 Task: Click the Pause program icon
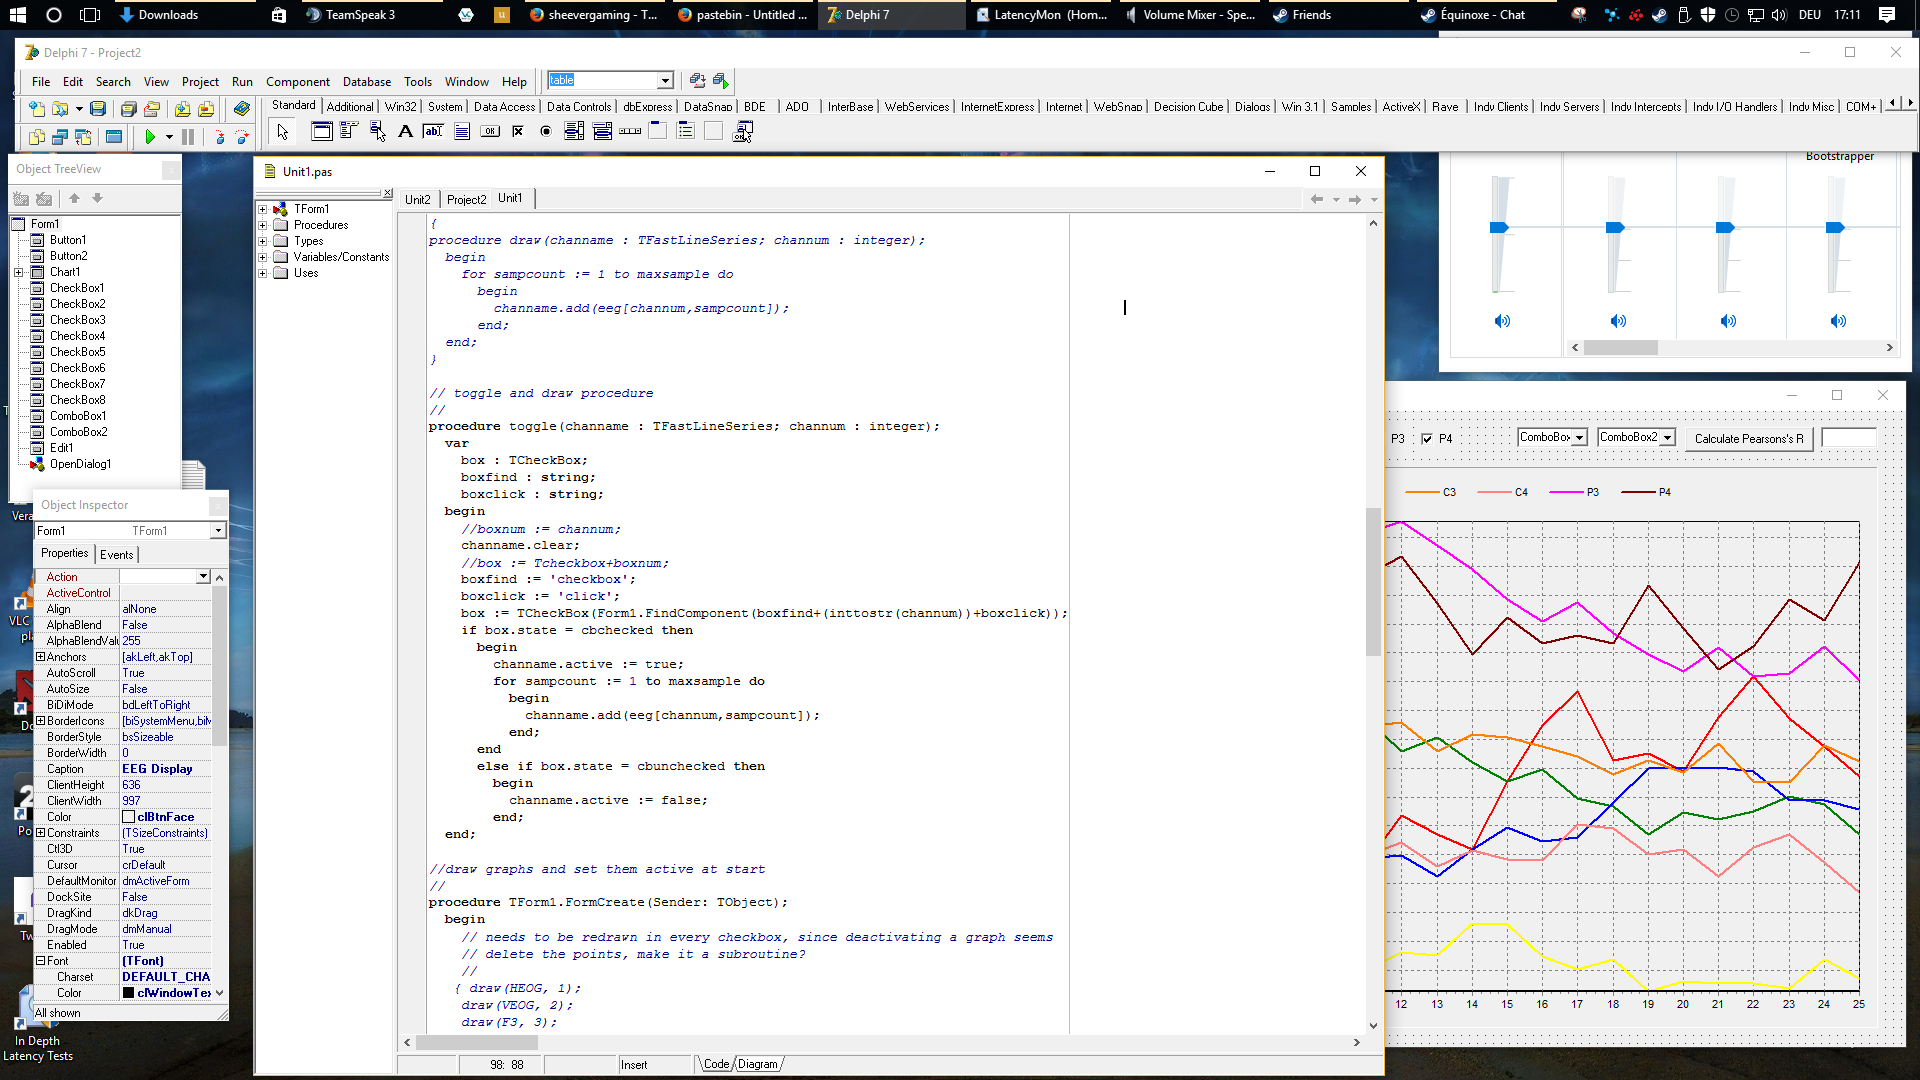188,137
